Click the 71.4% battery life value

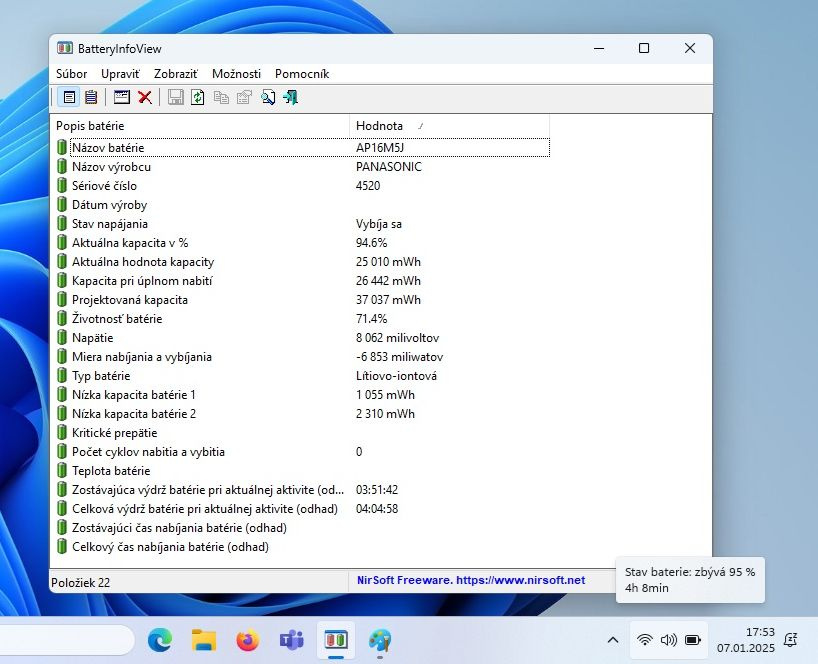371,319
